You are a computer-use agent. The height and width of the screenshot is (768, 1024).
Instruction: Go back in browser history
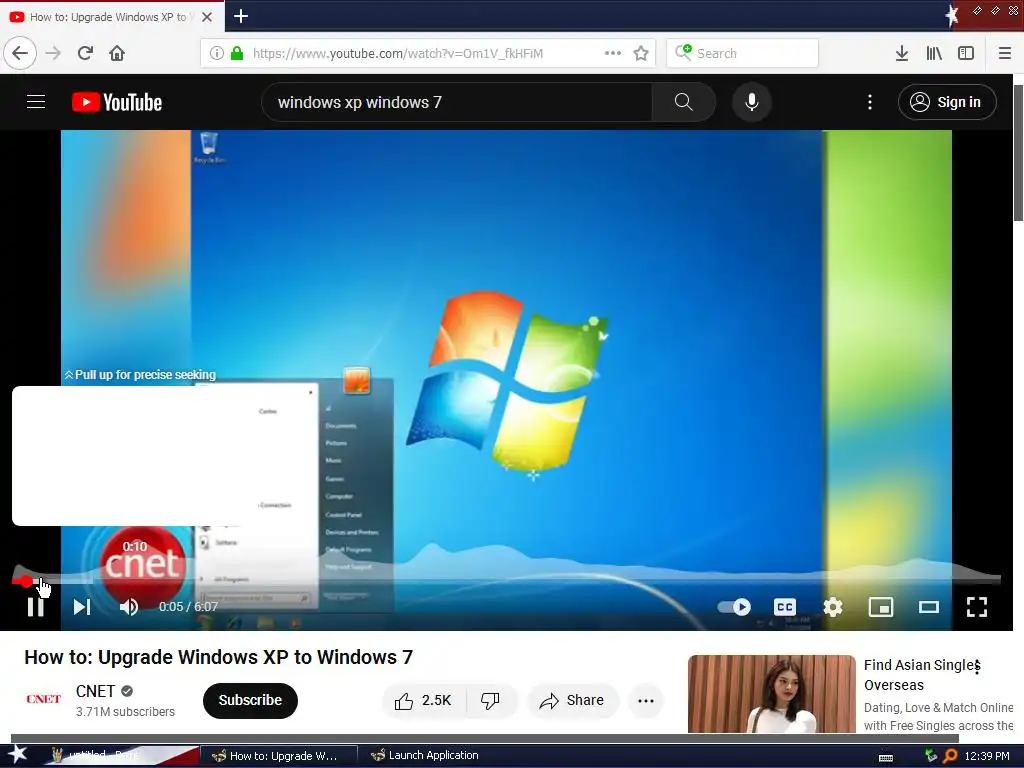[x=20, y=53]
